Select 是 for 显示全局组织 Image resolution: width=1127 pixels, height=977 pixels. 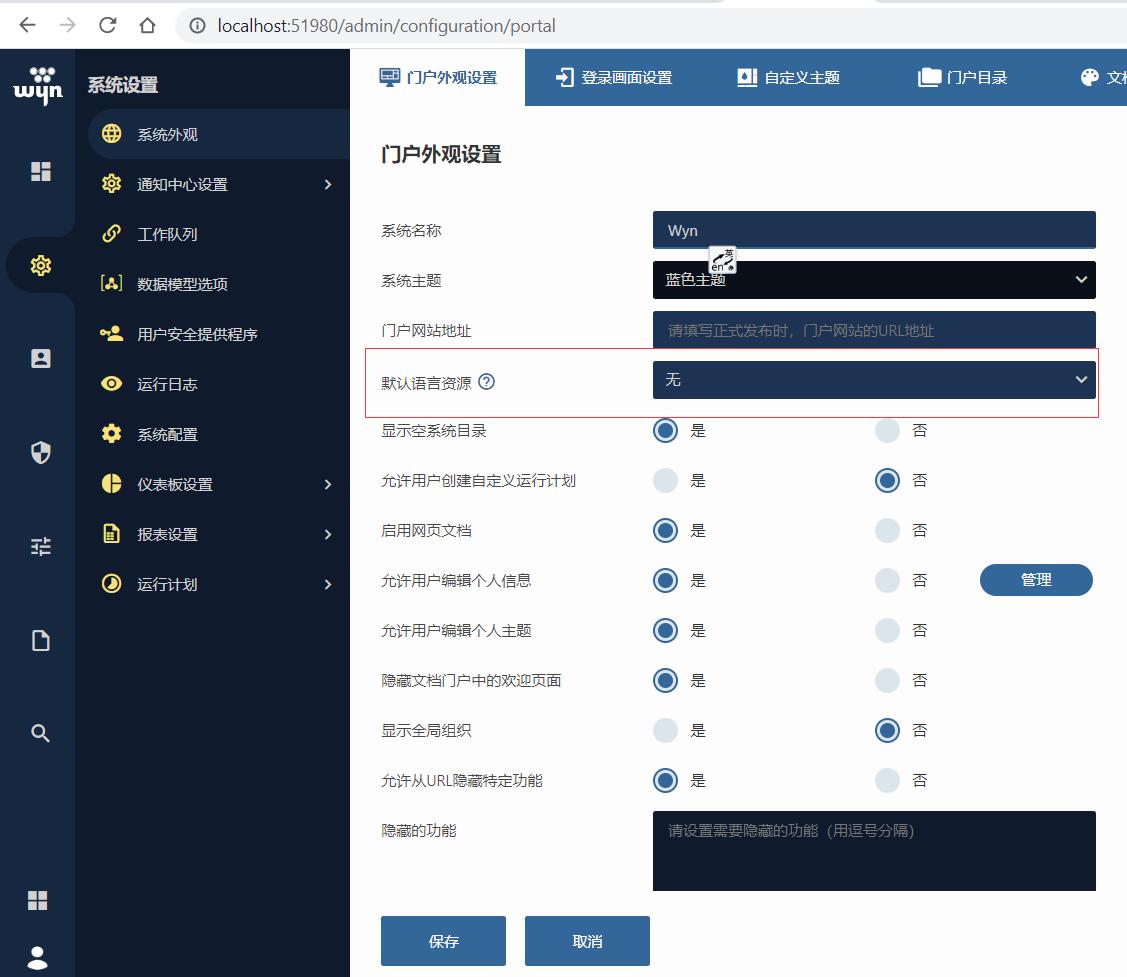(665, 730)
